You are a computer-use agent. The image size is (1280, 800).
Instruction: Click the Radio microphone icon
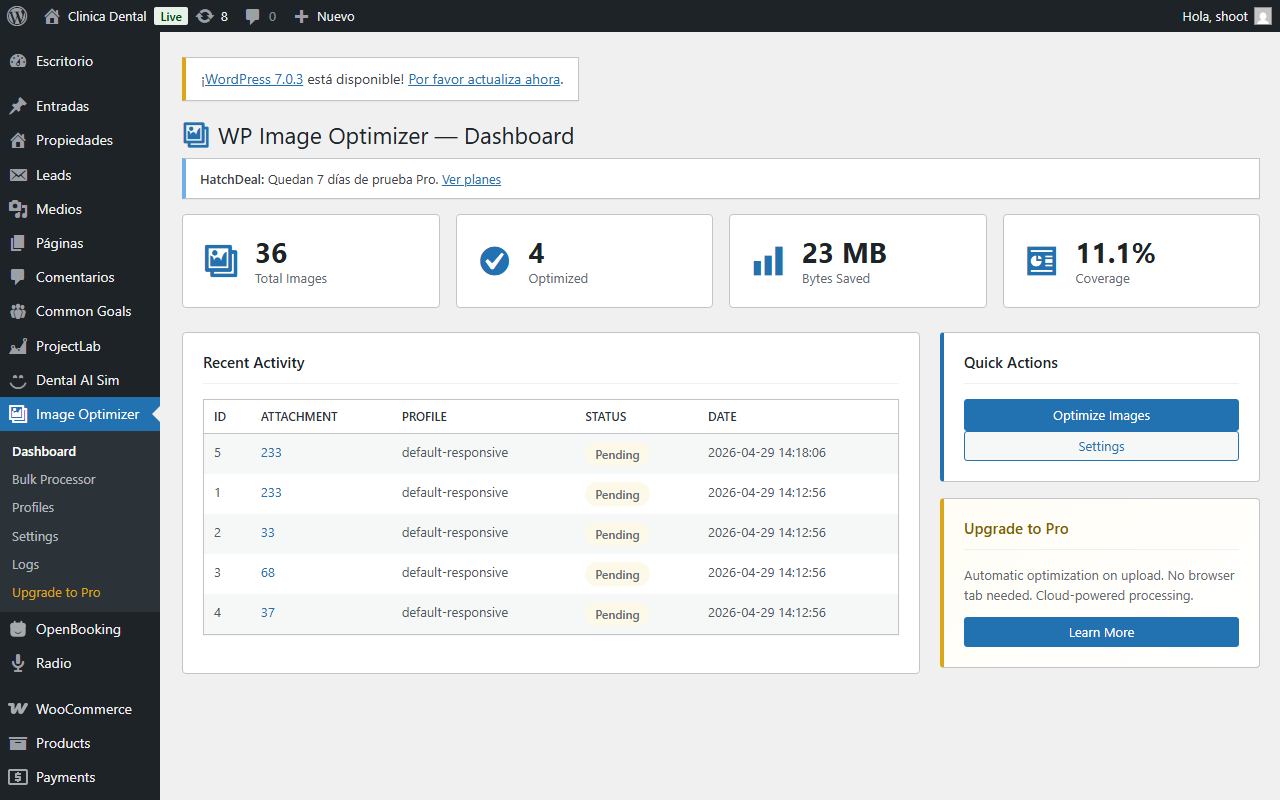pyautogui.click(x=18, y=663)
